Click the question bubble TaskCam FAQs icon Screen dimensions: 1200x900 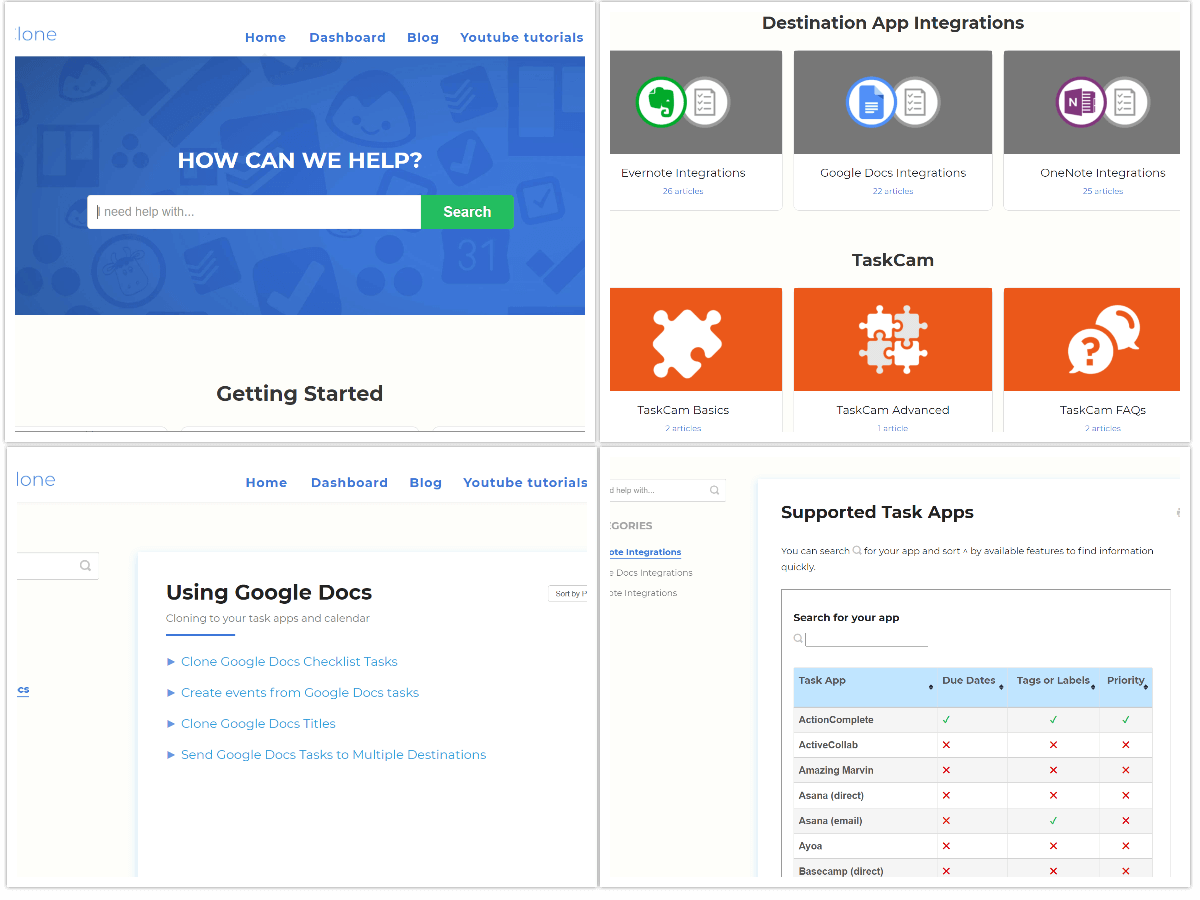coord(1104,340)
